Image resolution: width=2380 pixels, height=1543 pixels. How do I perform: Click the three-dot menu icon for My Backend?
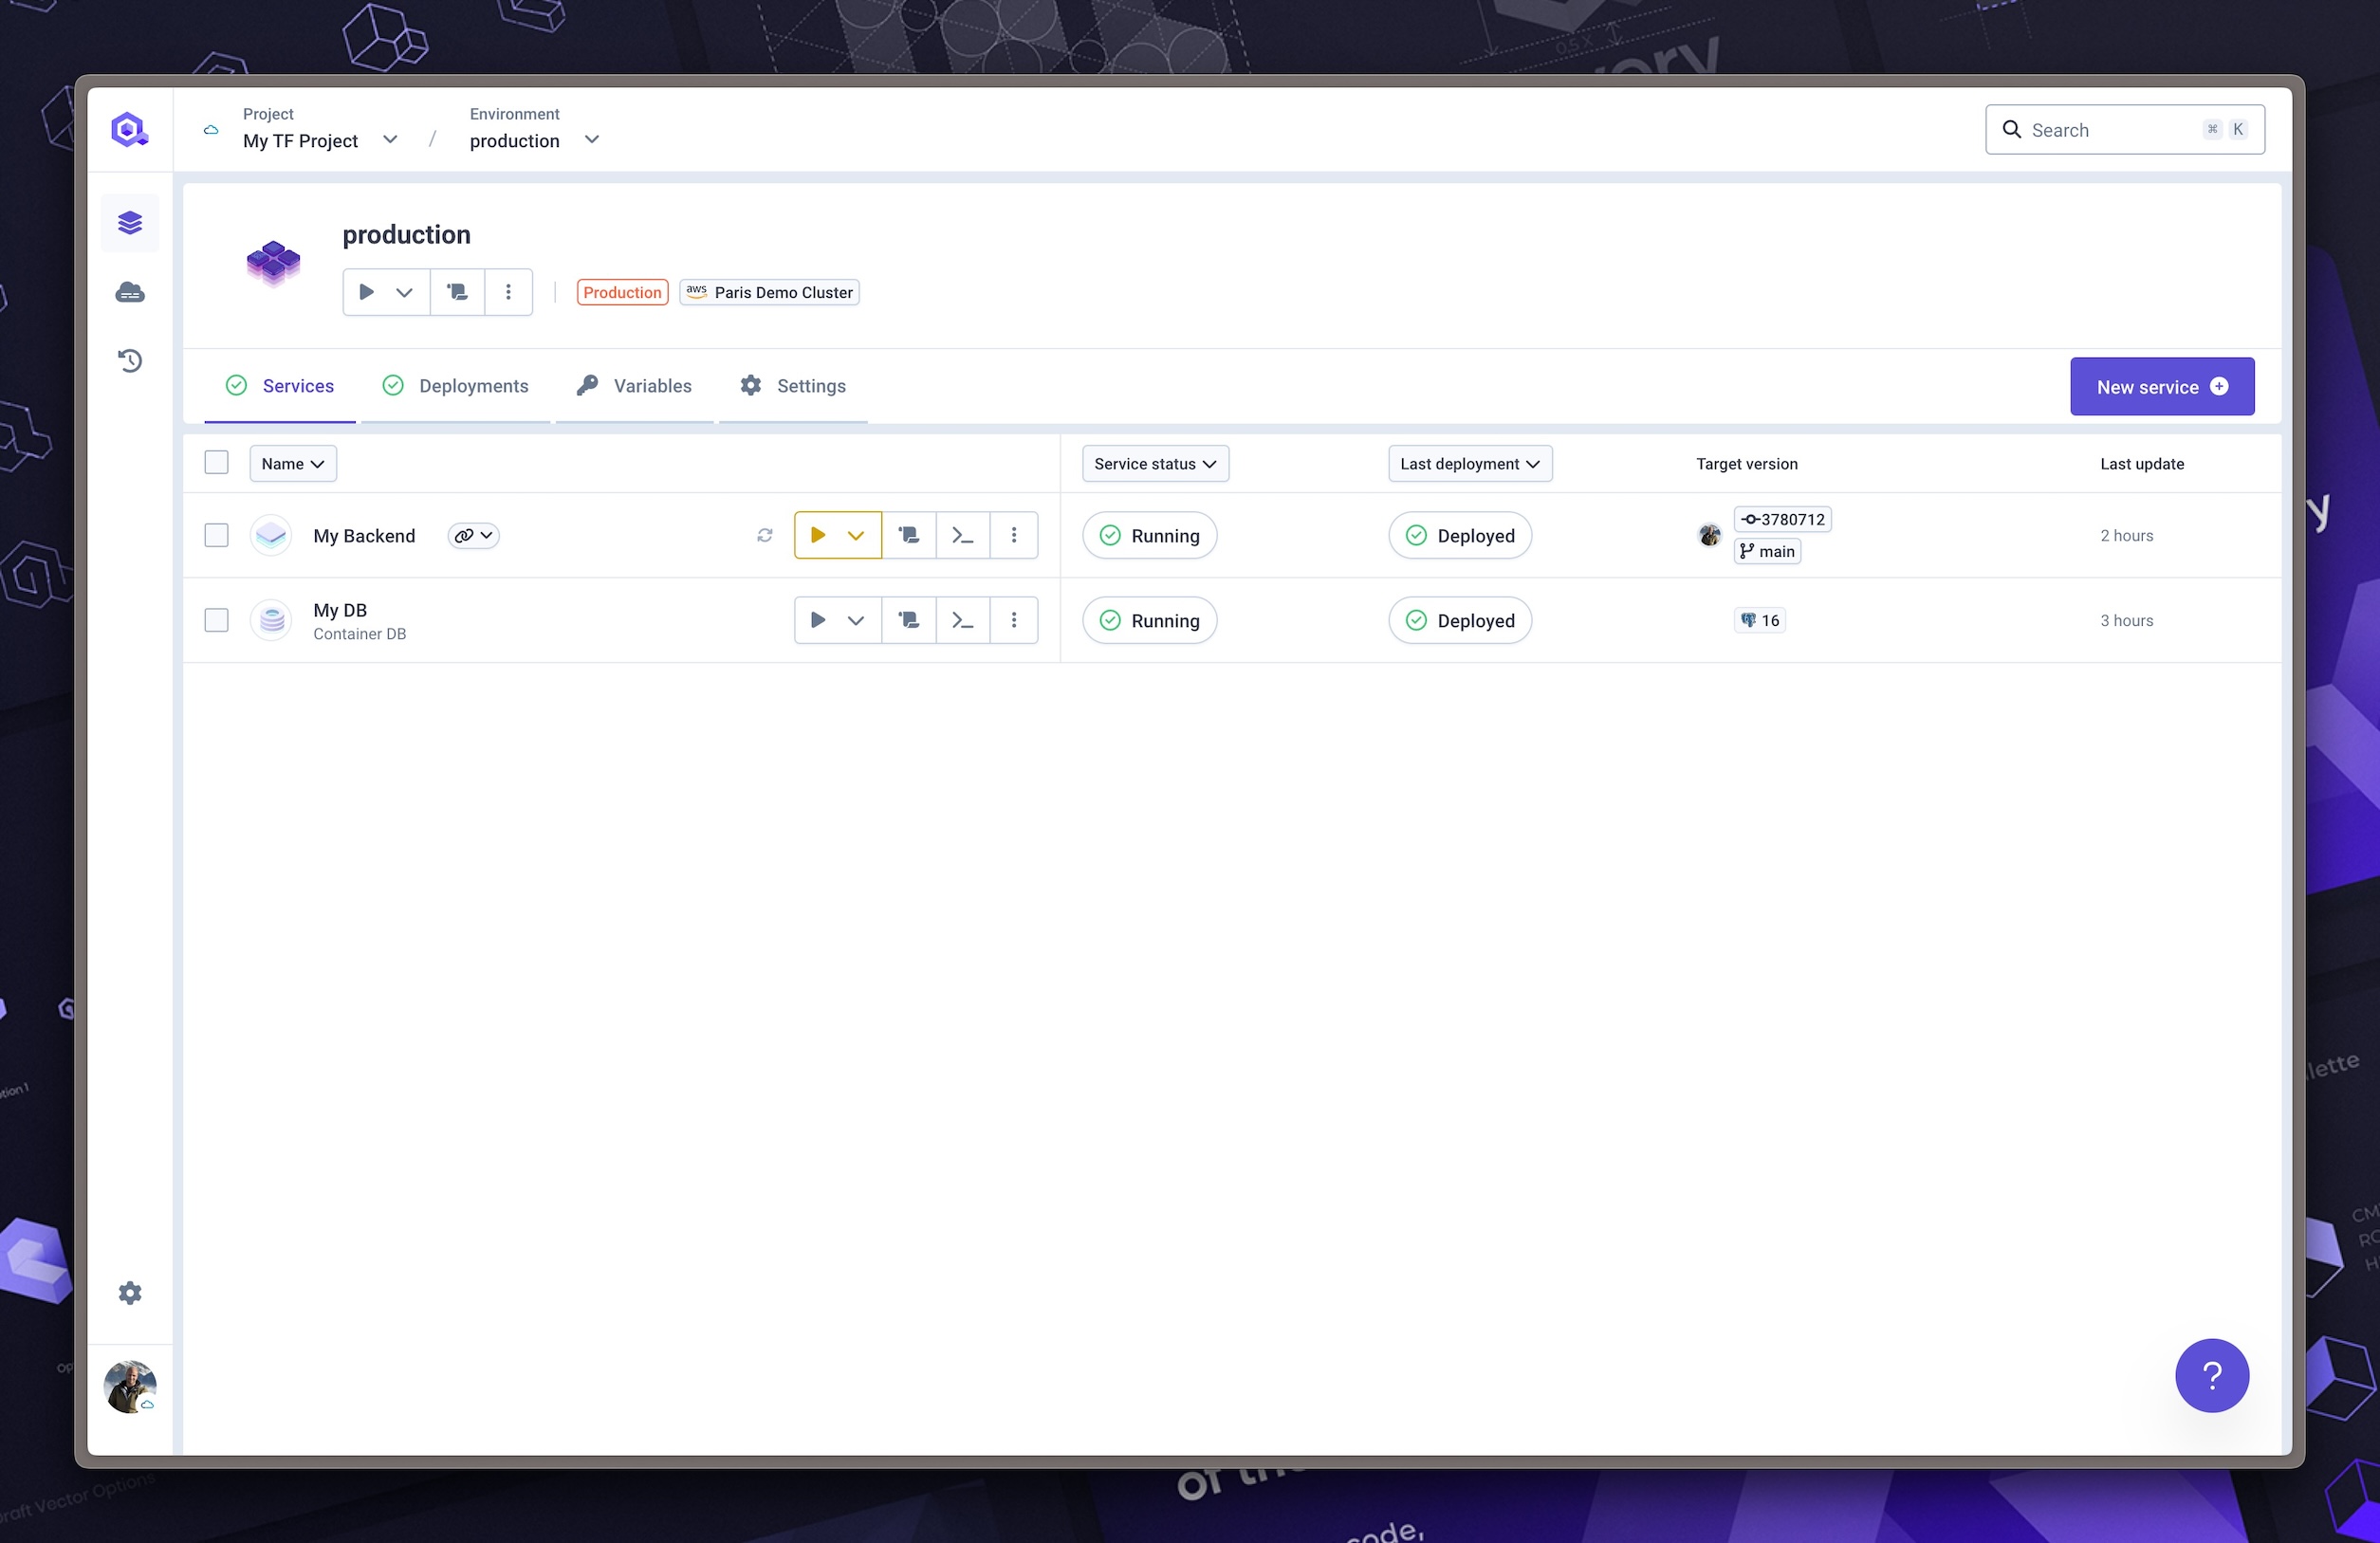pos(1015,534)
